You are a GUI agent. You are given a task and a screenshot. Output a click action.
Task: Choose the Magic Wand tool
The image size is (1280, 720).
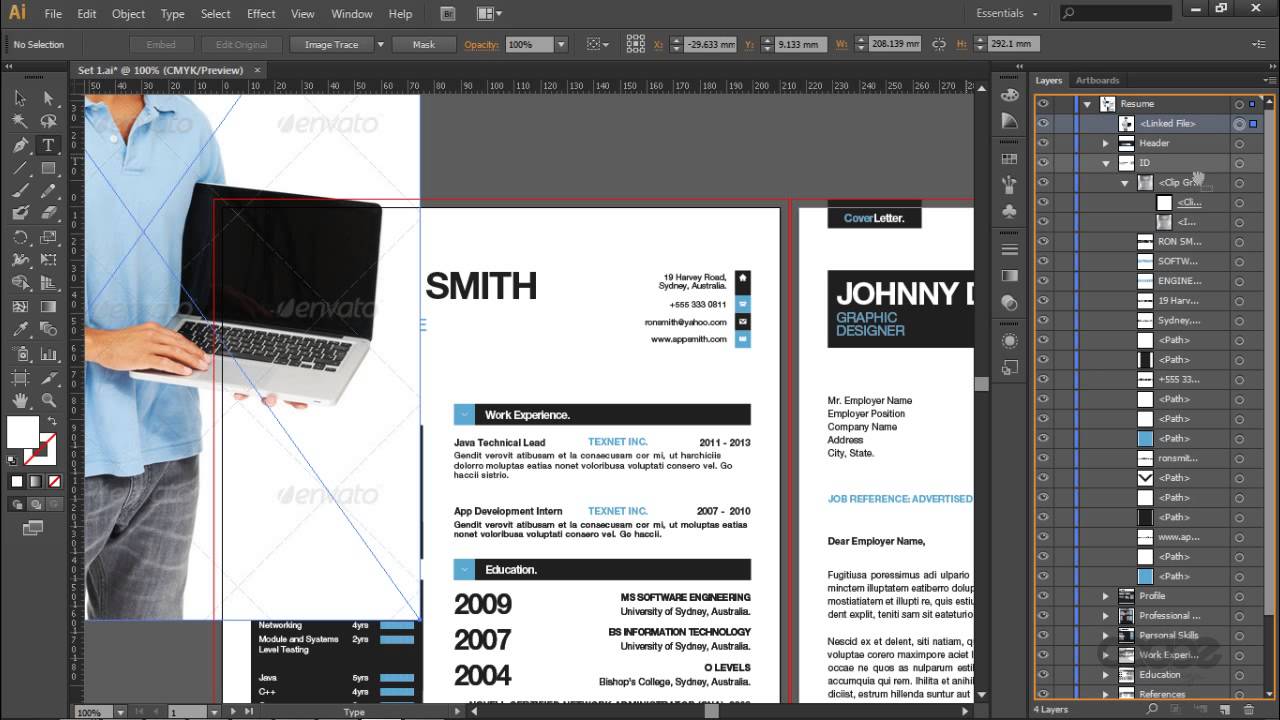tap(20, 121)
